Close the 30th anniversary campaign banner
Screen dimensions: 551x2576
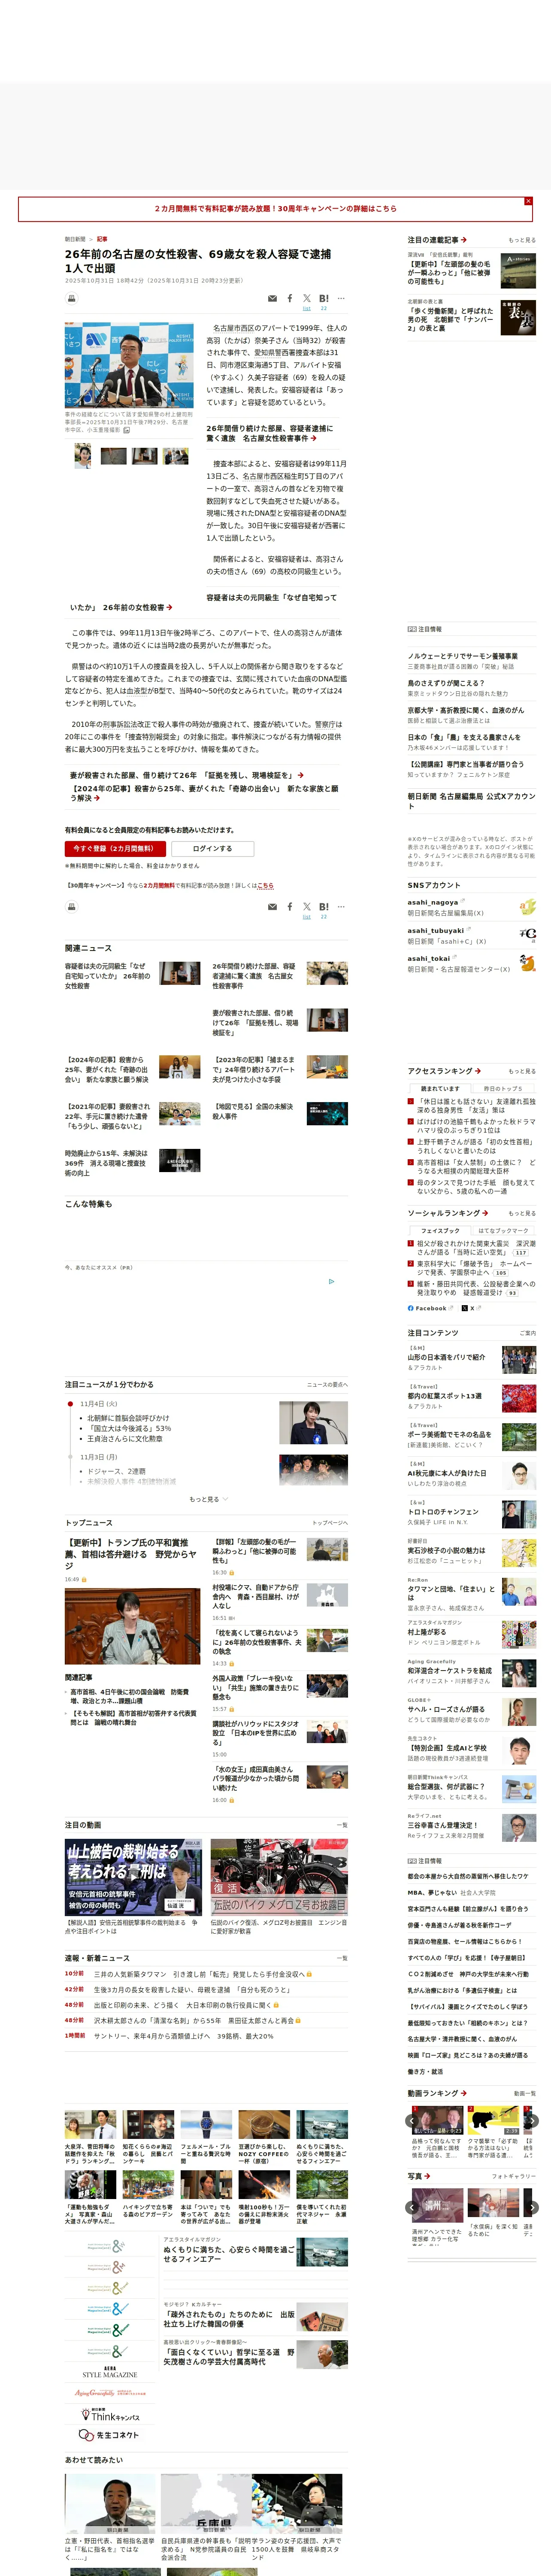click(528, 201)
